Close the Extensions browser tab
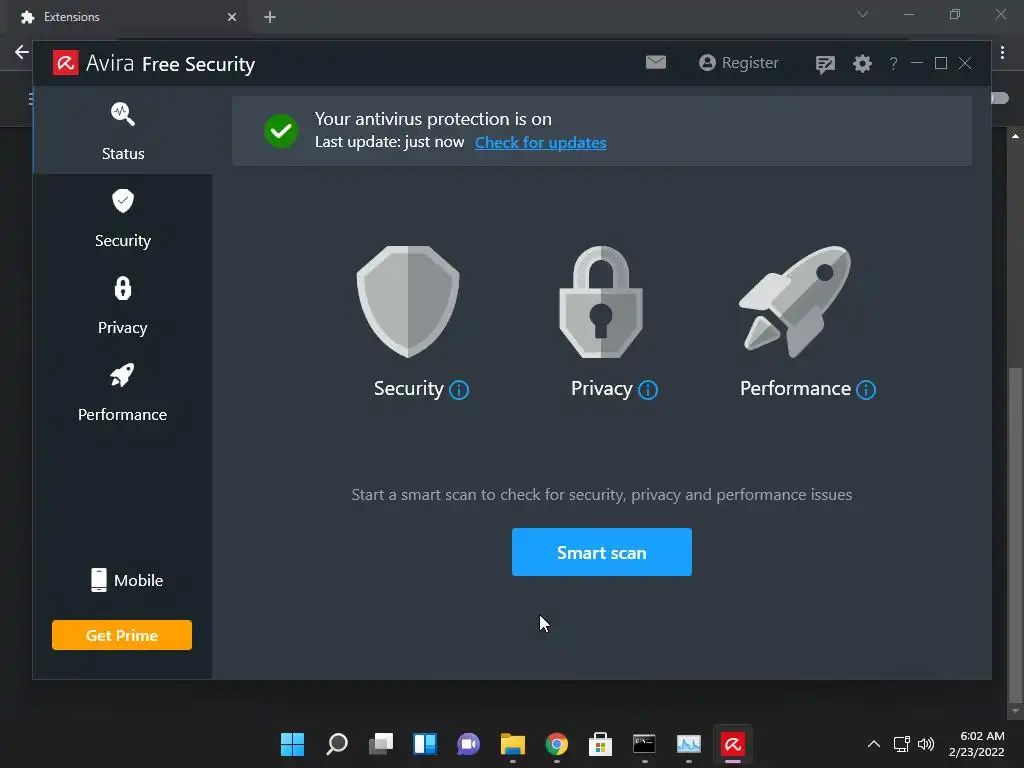 232,17
